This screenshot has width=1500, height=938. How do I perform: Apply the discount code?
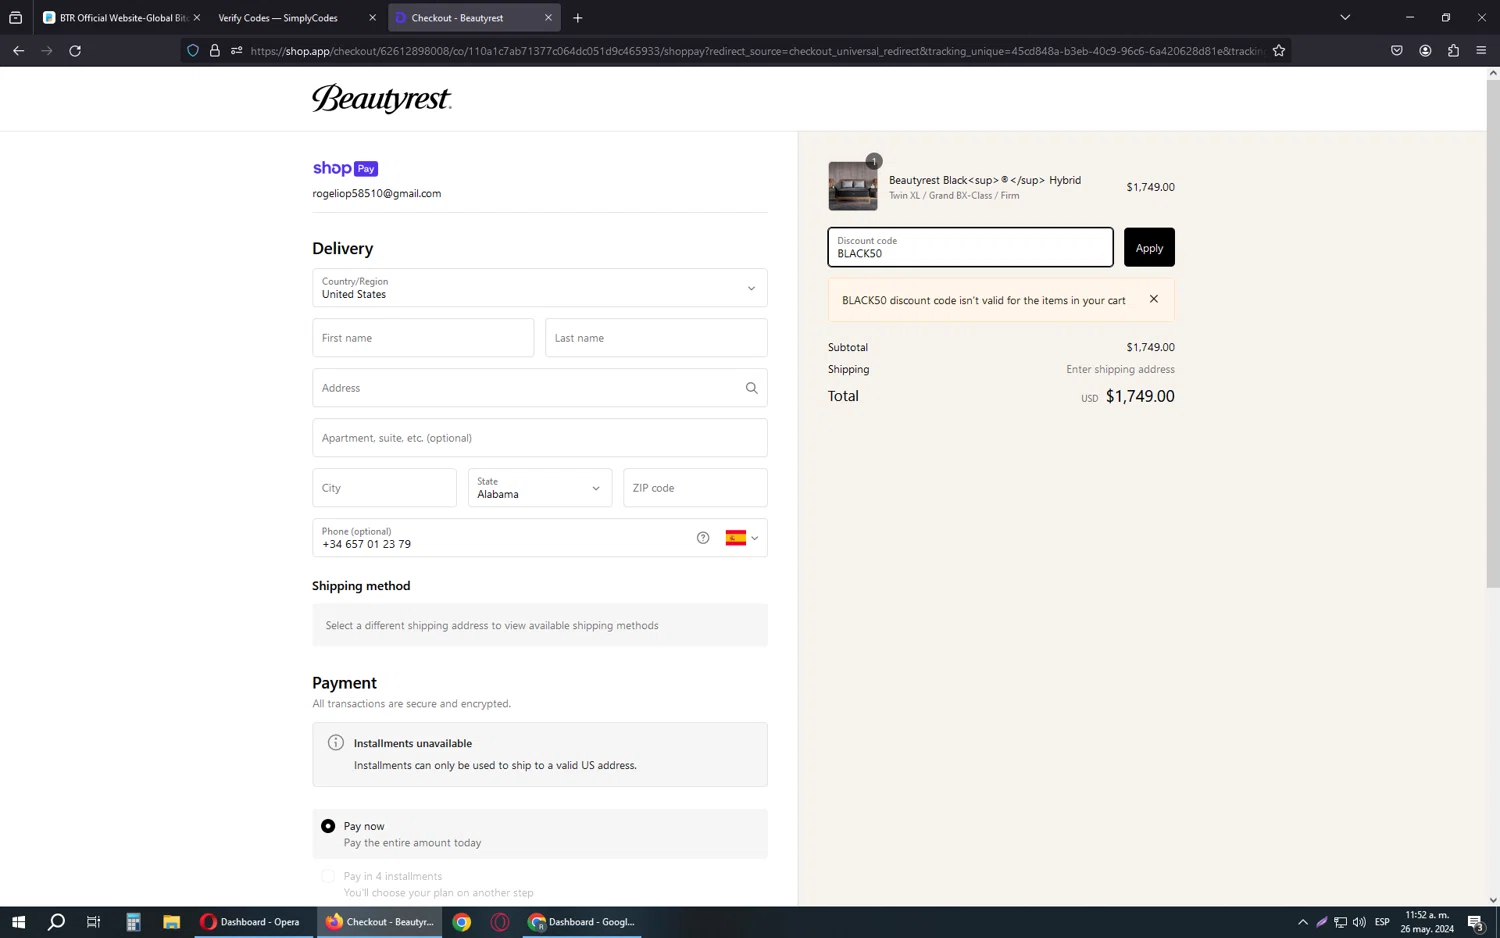pyautogui.click(x=1149, y=247)
